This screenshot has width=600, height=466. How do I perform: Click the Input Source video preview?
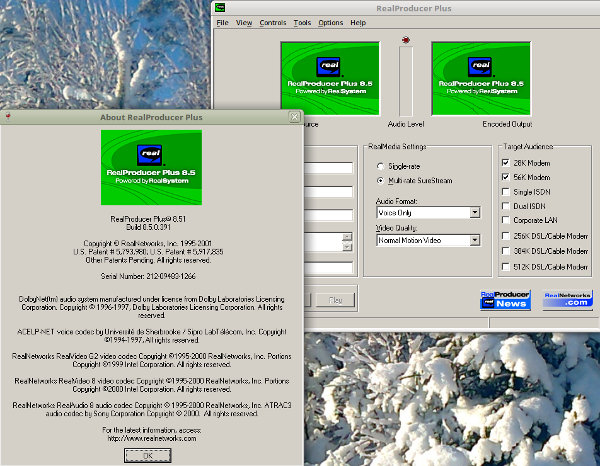pos(330,78)
